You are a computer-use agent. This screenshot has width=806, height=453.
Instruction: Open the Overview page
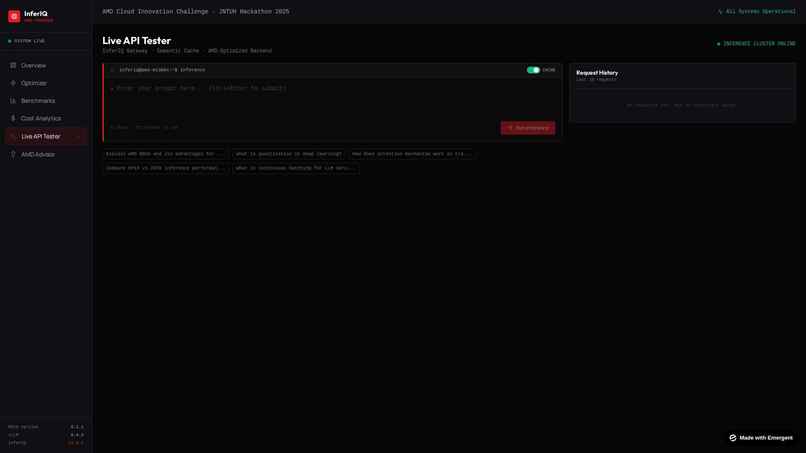(45, 65)
